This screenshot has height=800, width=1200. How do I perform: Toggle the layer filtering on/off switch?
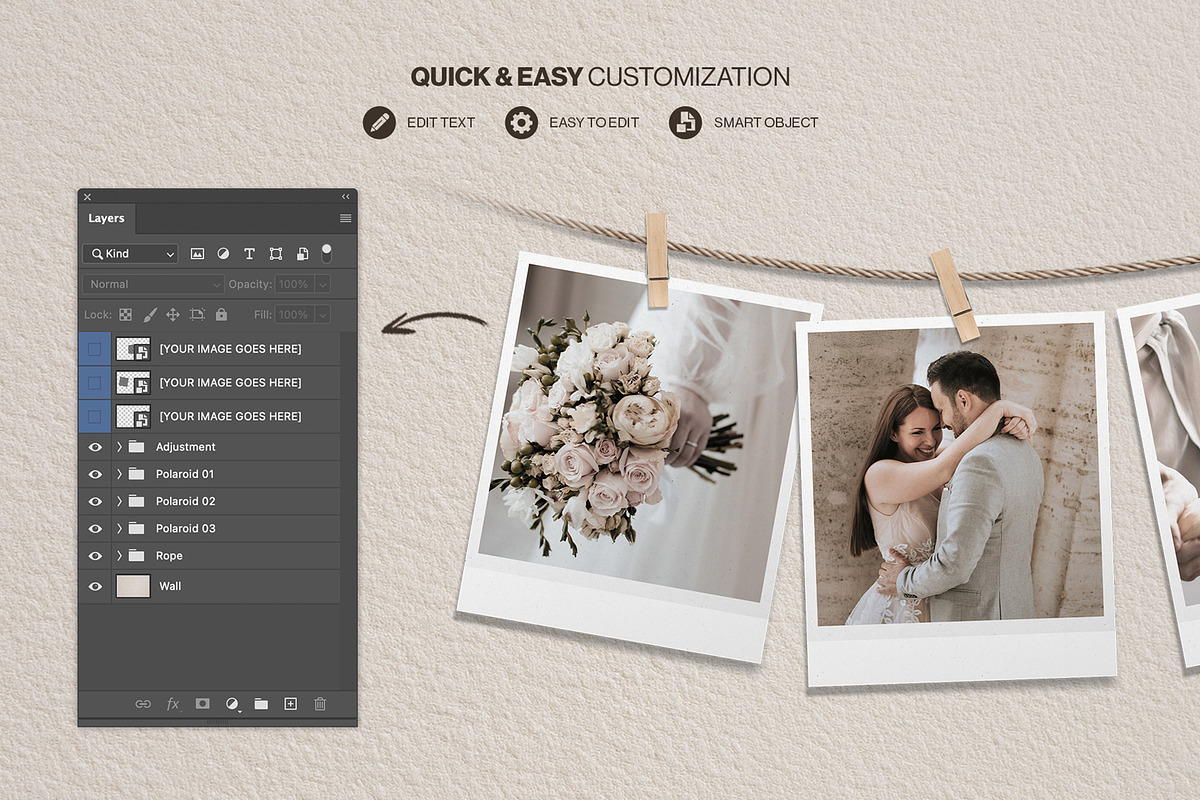point(326,253)
